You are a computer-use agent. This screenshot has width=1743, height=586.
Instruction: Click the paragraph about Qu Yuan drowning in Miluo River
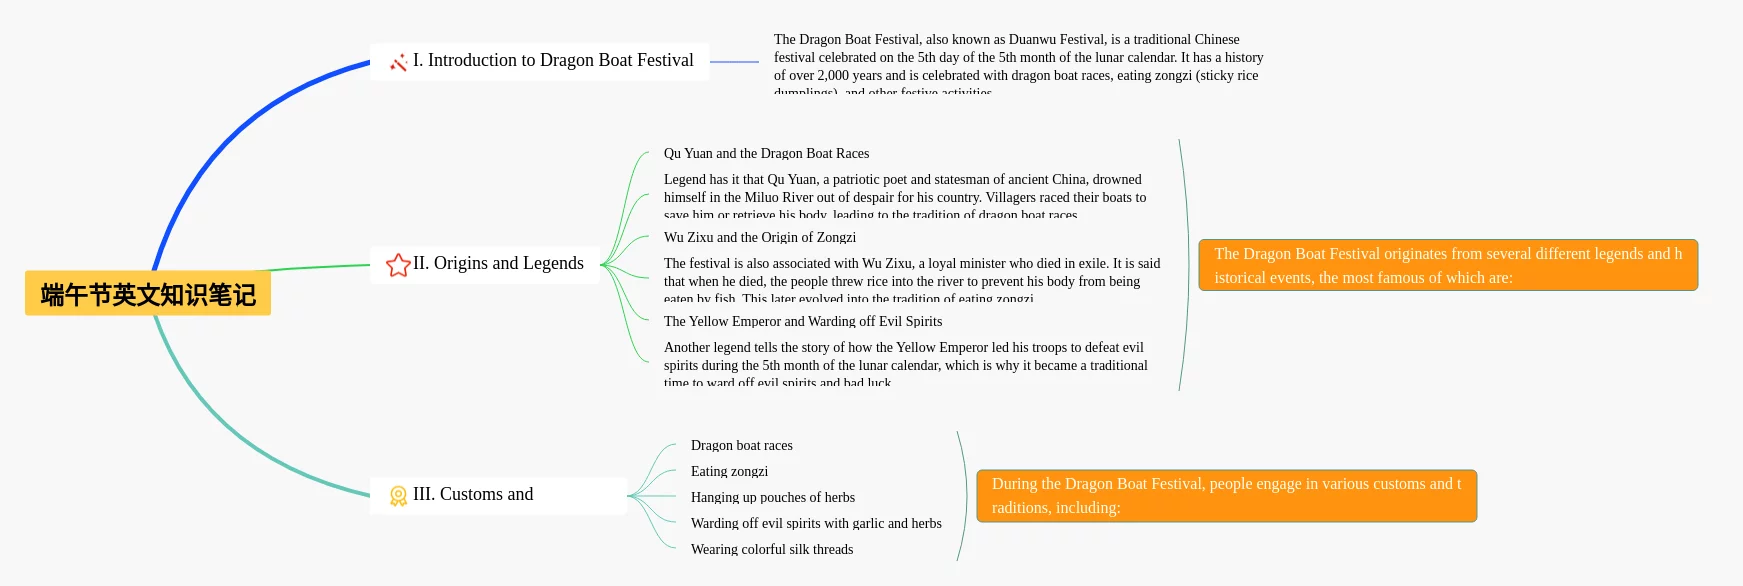click(x=905, y=196)
